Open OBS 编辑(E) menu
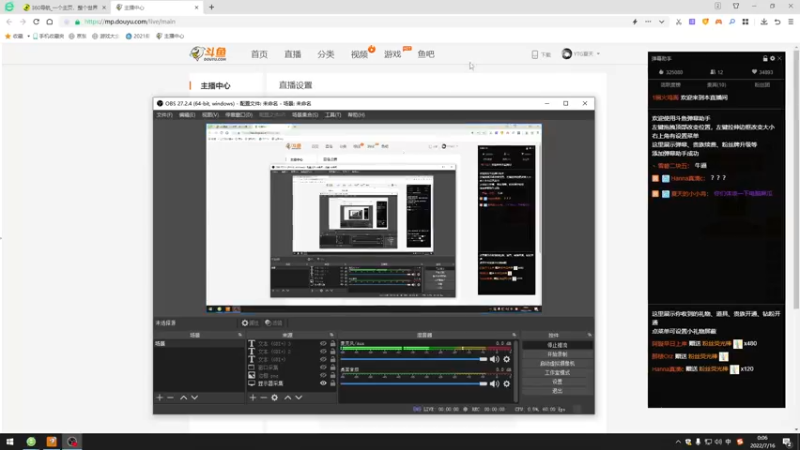Viewport: 800px width, 450px height. pyautogui.click(x=187, y=115)
